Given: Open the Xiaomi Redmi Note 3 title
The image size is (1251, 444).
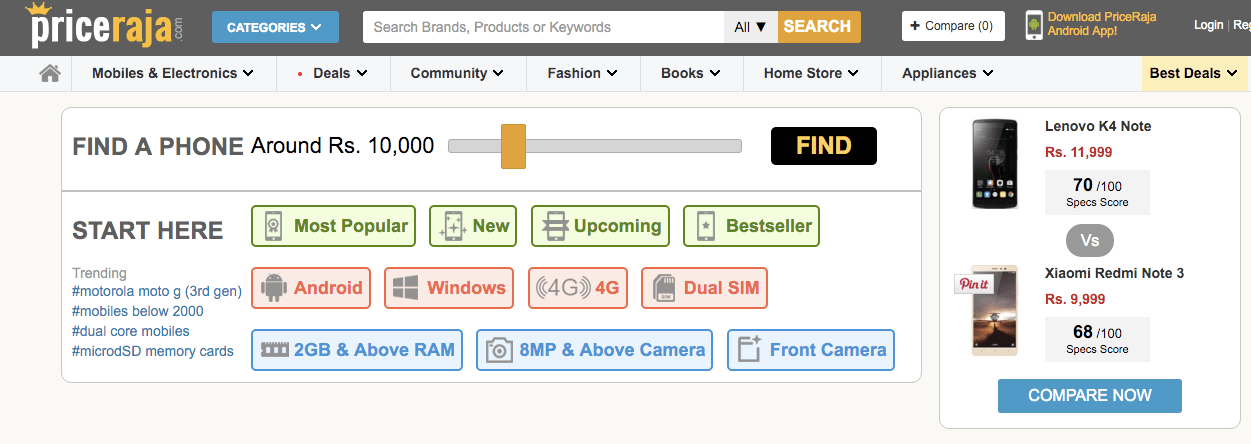Looking at the screenshot, I should [1115, 273].
